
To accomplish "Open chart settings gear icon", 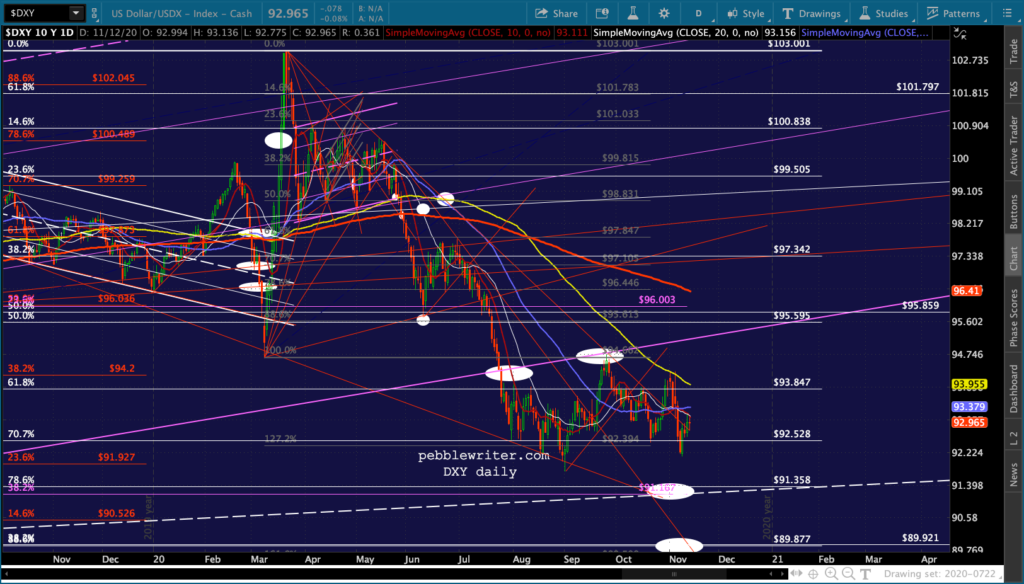I will tap(664, 13).
